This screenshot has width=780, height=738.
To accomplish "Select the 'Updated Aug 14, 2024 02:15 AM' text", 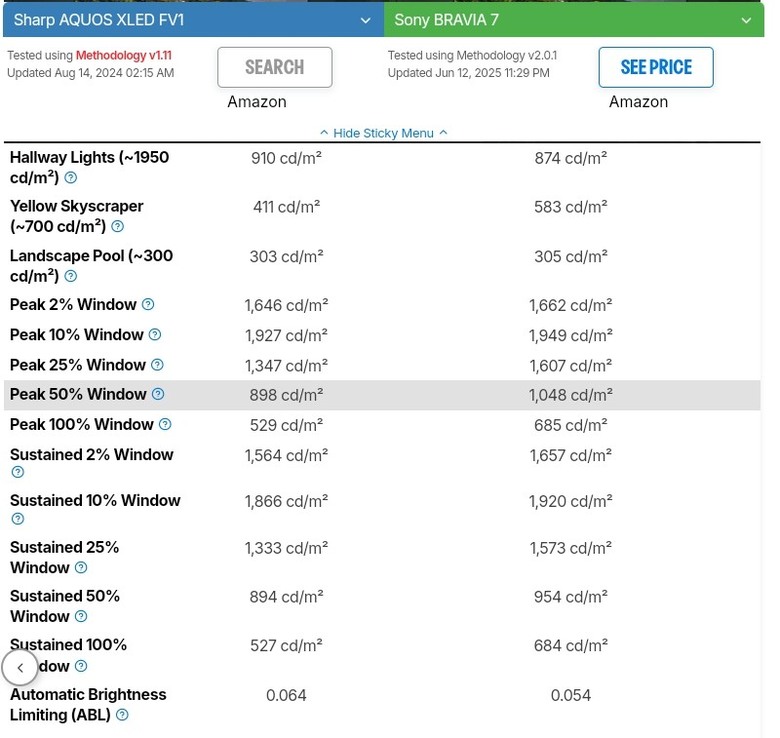I will [x=91, y=73].
